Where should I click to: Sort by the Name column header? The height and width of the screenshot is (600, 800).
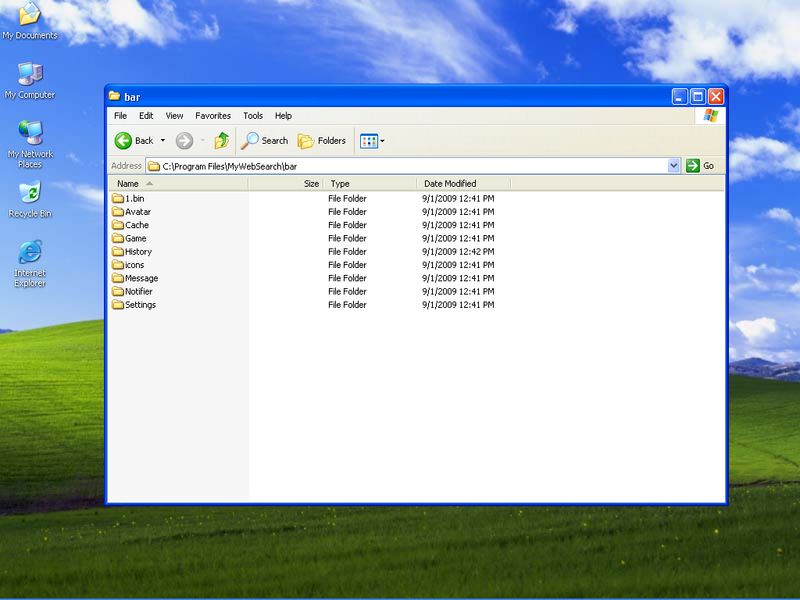click(179, 184)
